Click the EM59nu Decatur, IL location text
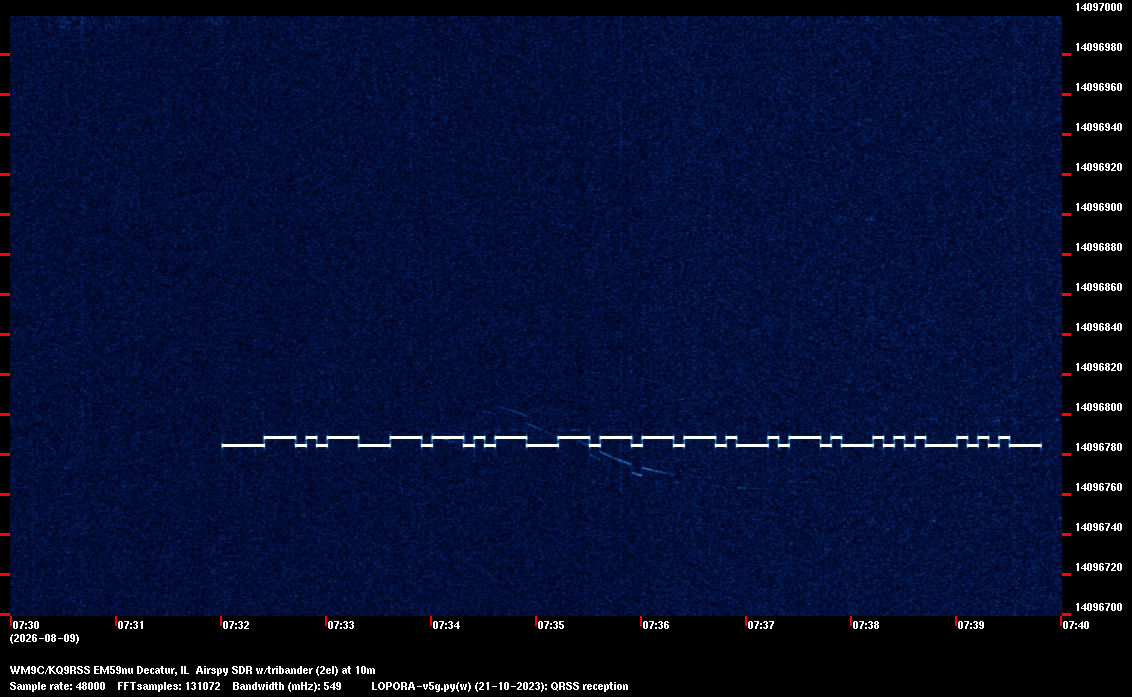This screenshot has height=697, width=1132. (x=142, y=670)
